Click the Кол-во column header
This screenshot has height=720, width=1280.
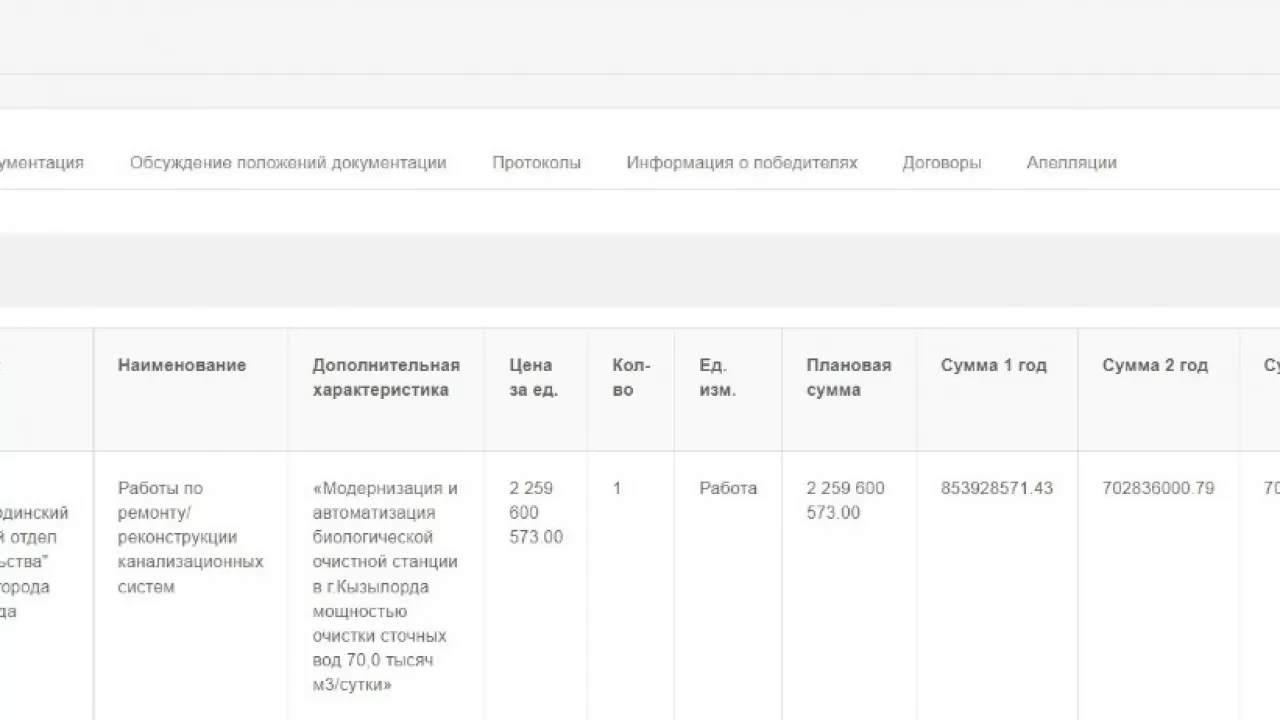pyautogui.click(x=631, y=378)
